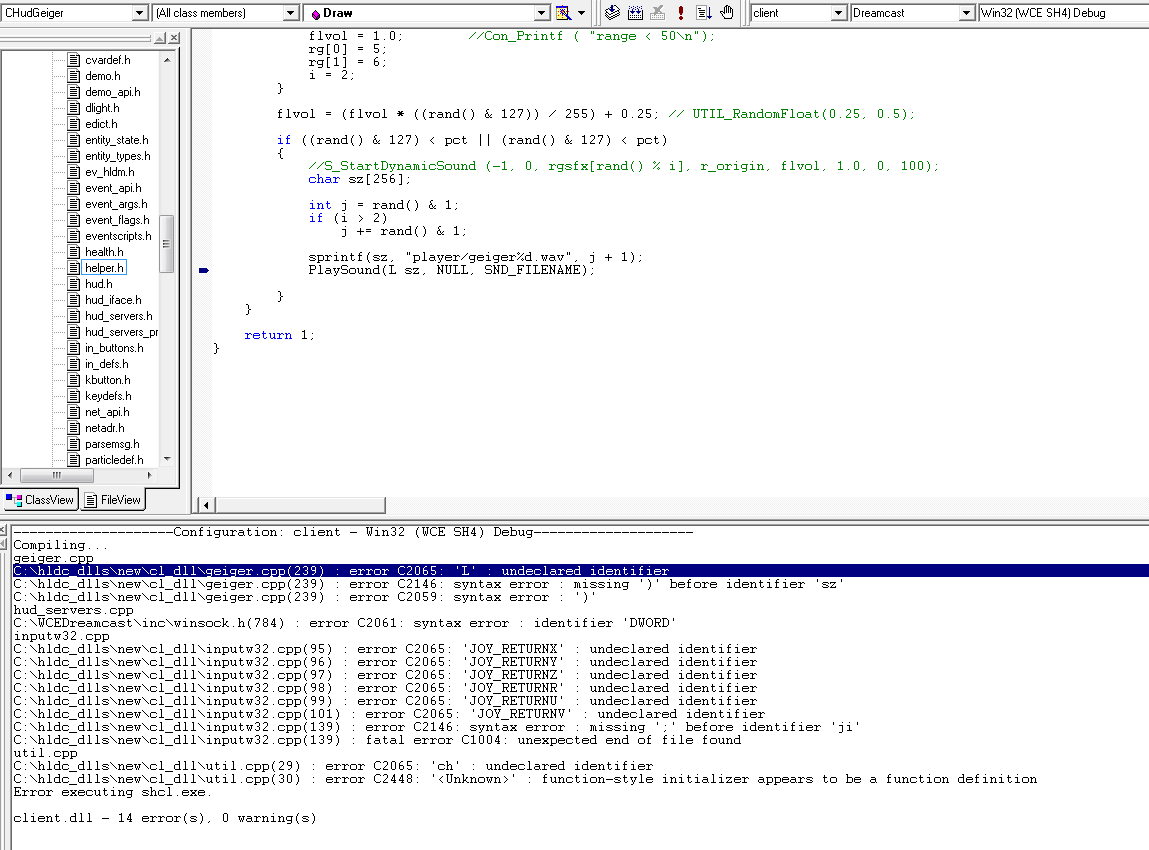This screenshot has width=1149, height=850.
Task: Click the fatal error C1004 output line
Action: point(377,740)
